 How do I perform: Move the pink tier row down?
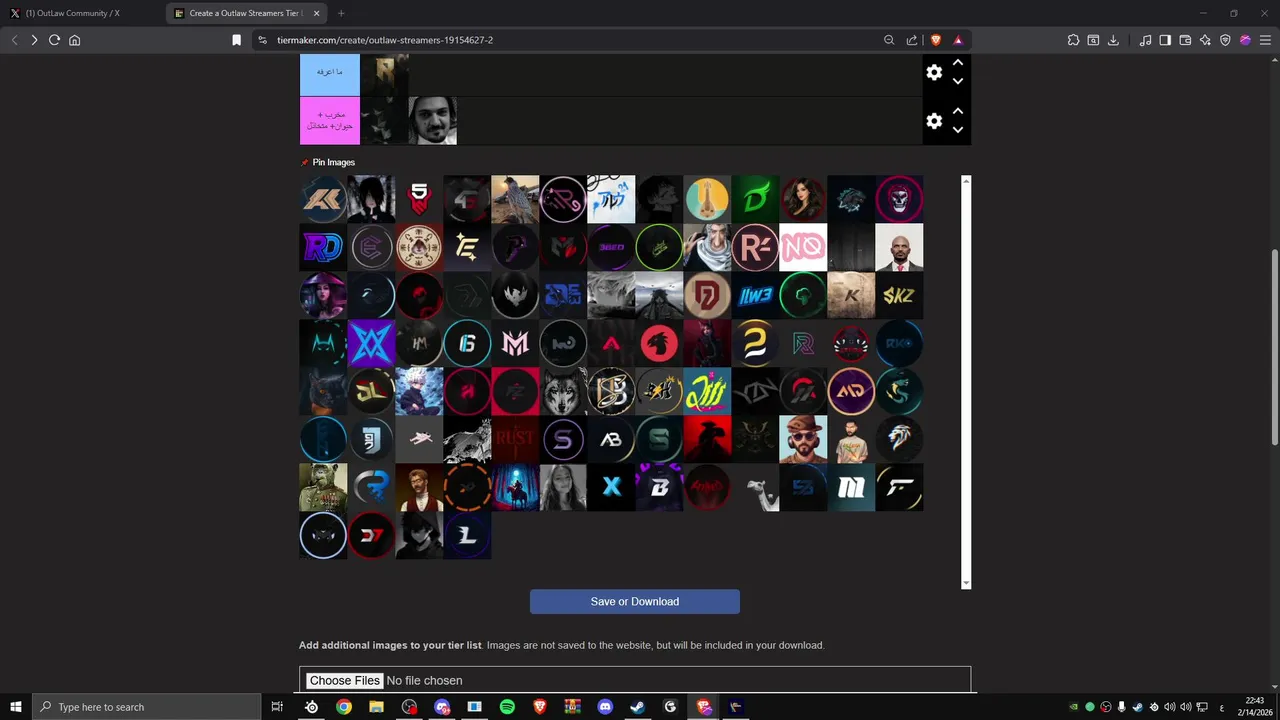pos(958,130)
